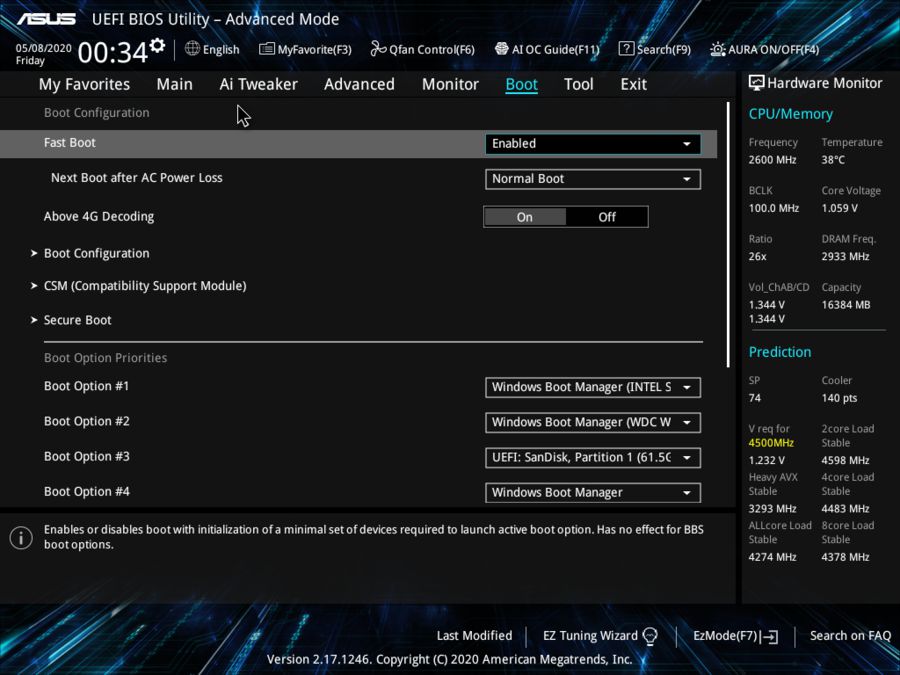Click the 38°C temperature value
The image size is (900, 675).
(x=833, y=160)
